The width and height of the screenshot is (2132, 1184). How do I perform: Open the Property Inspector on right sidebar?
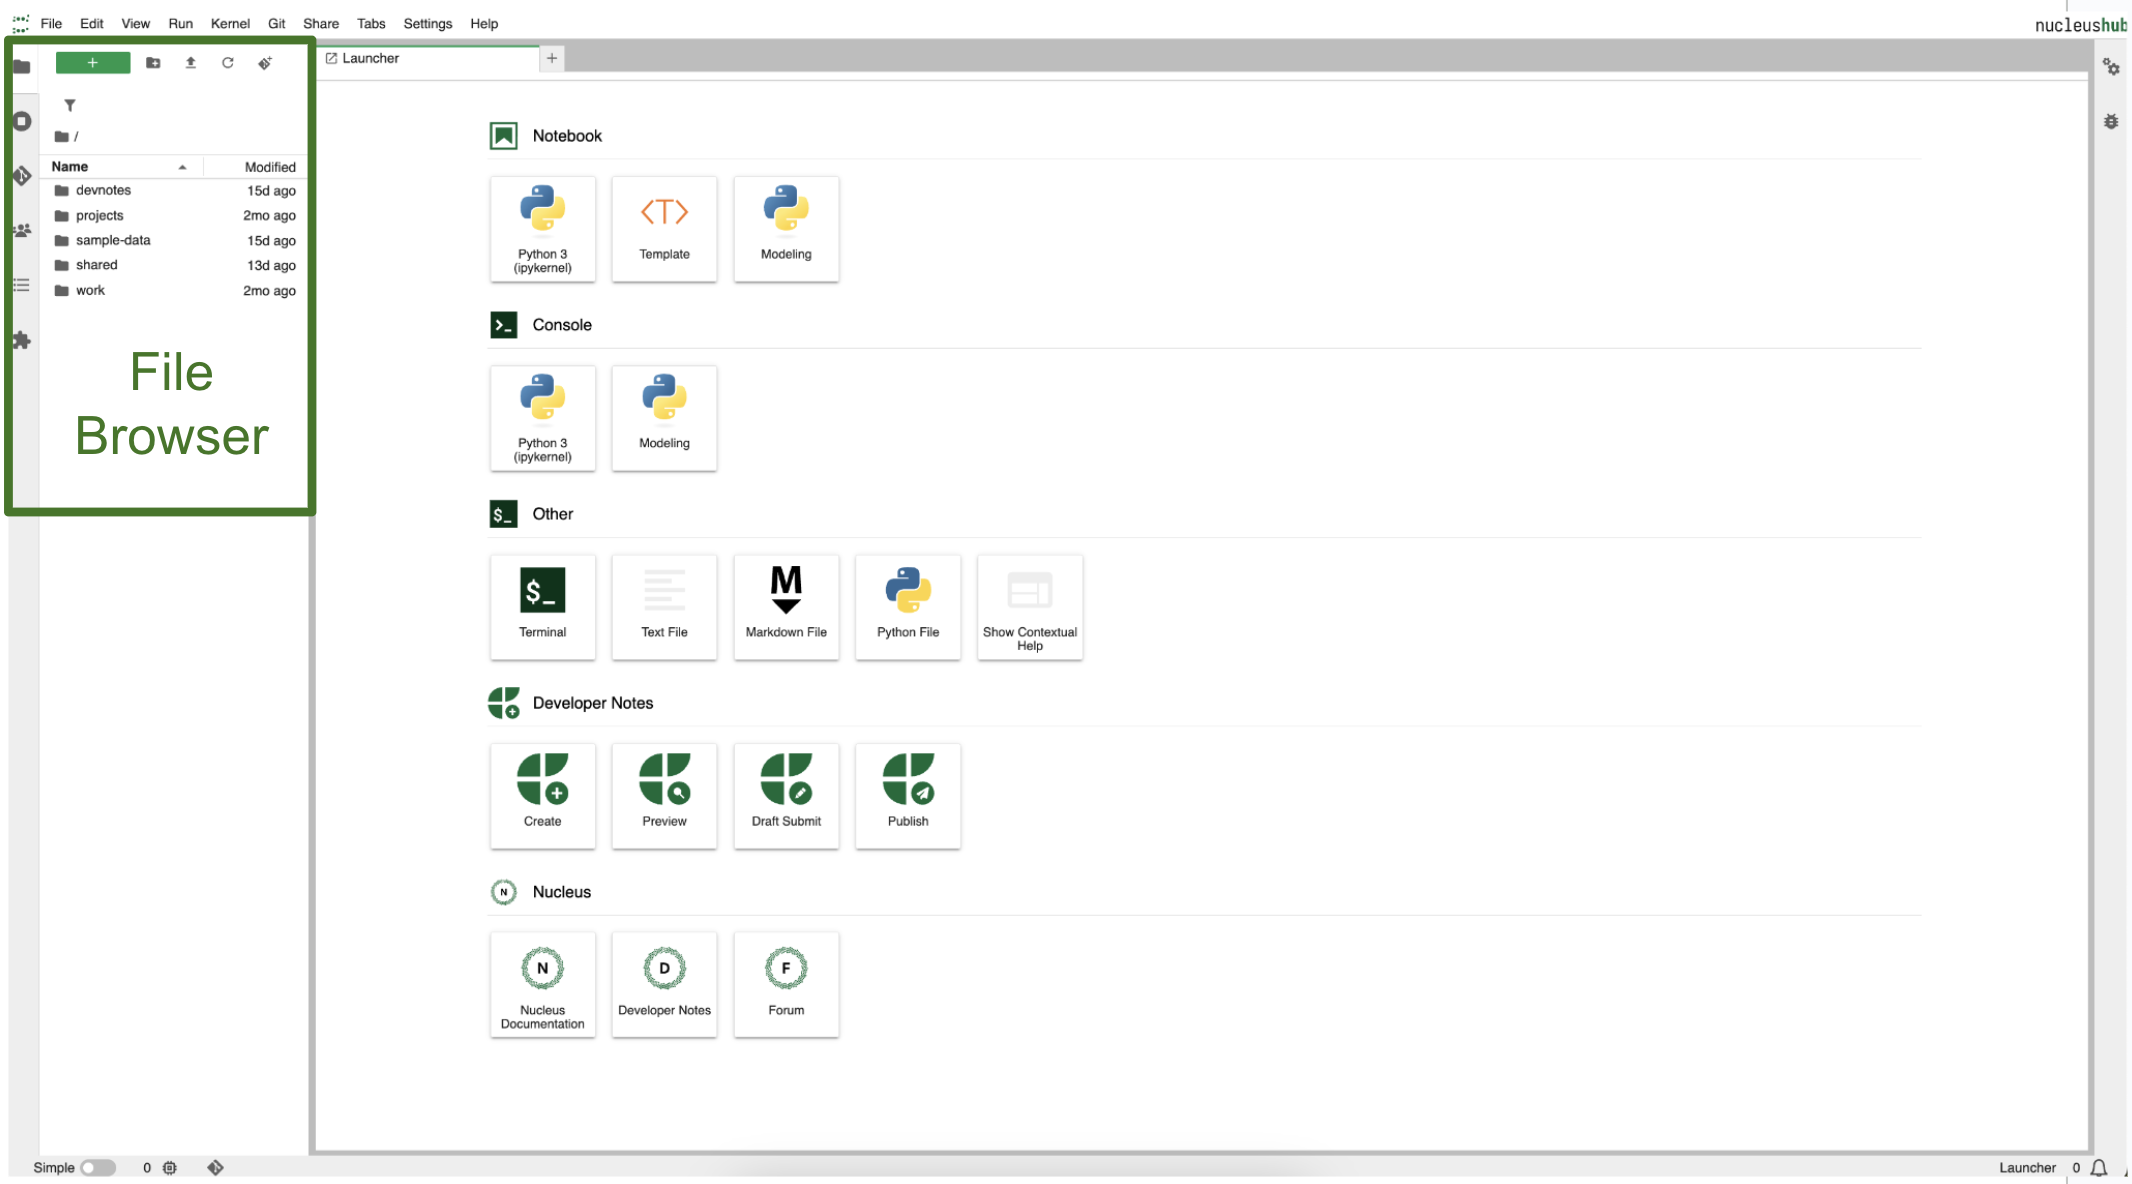pyautogui.click(x=2111, y=67)
